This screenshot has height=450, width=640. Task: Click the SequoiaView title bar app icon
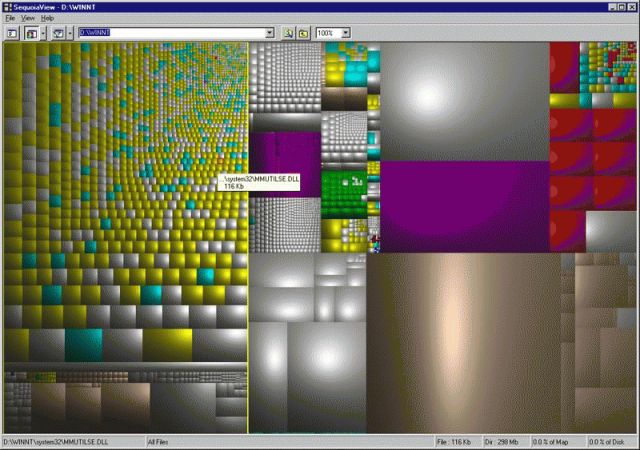click(7, 7)
